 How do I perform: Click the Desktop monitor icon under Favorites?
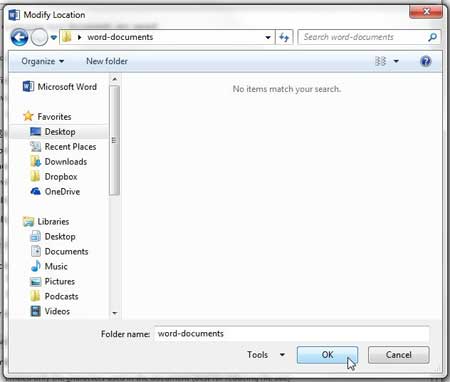point(36,131)
